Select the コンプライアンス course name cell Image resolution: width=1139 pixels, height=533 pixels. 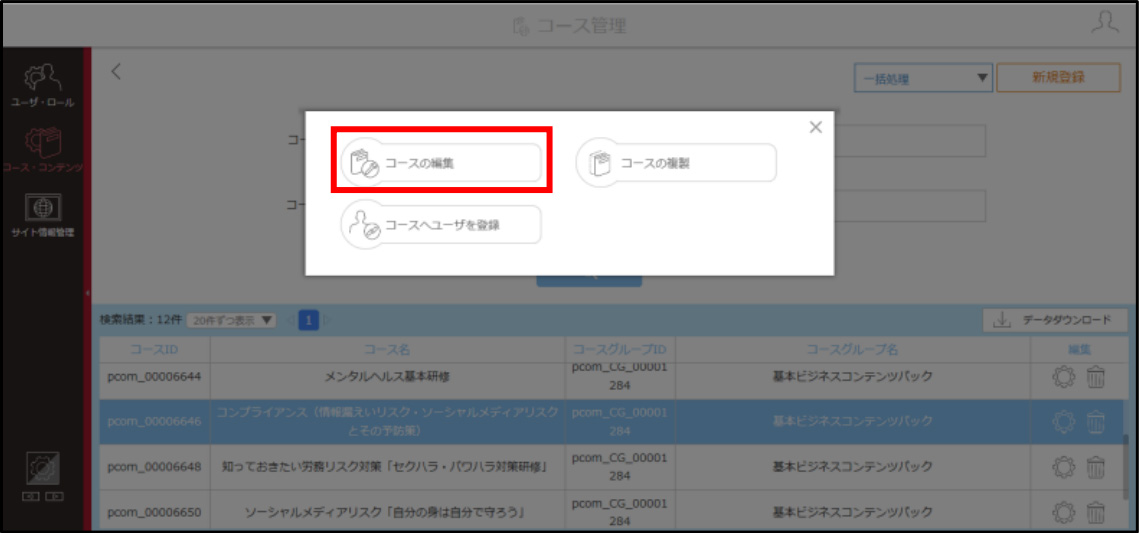pyautogui.click(x=389, y=421)
